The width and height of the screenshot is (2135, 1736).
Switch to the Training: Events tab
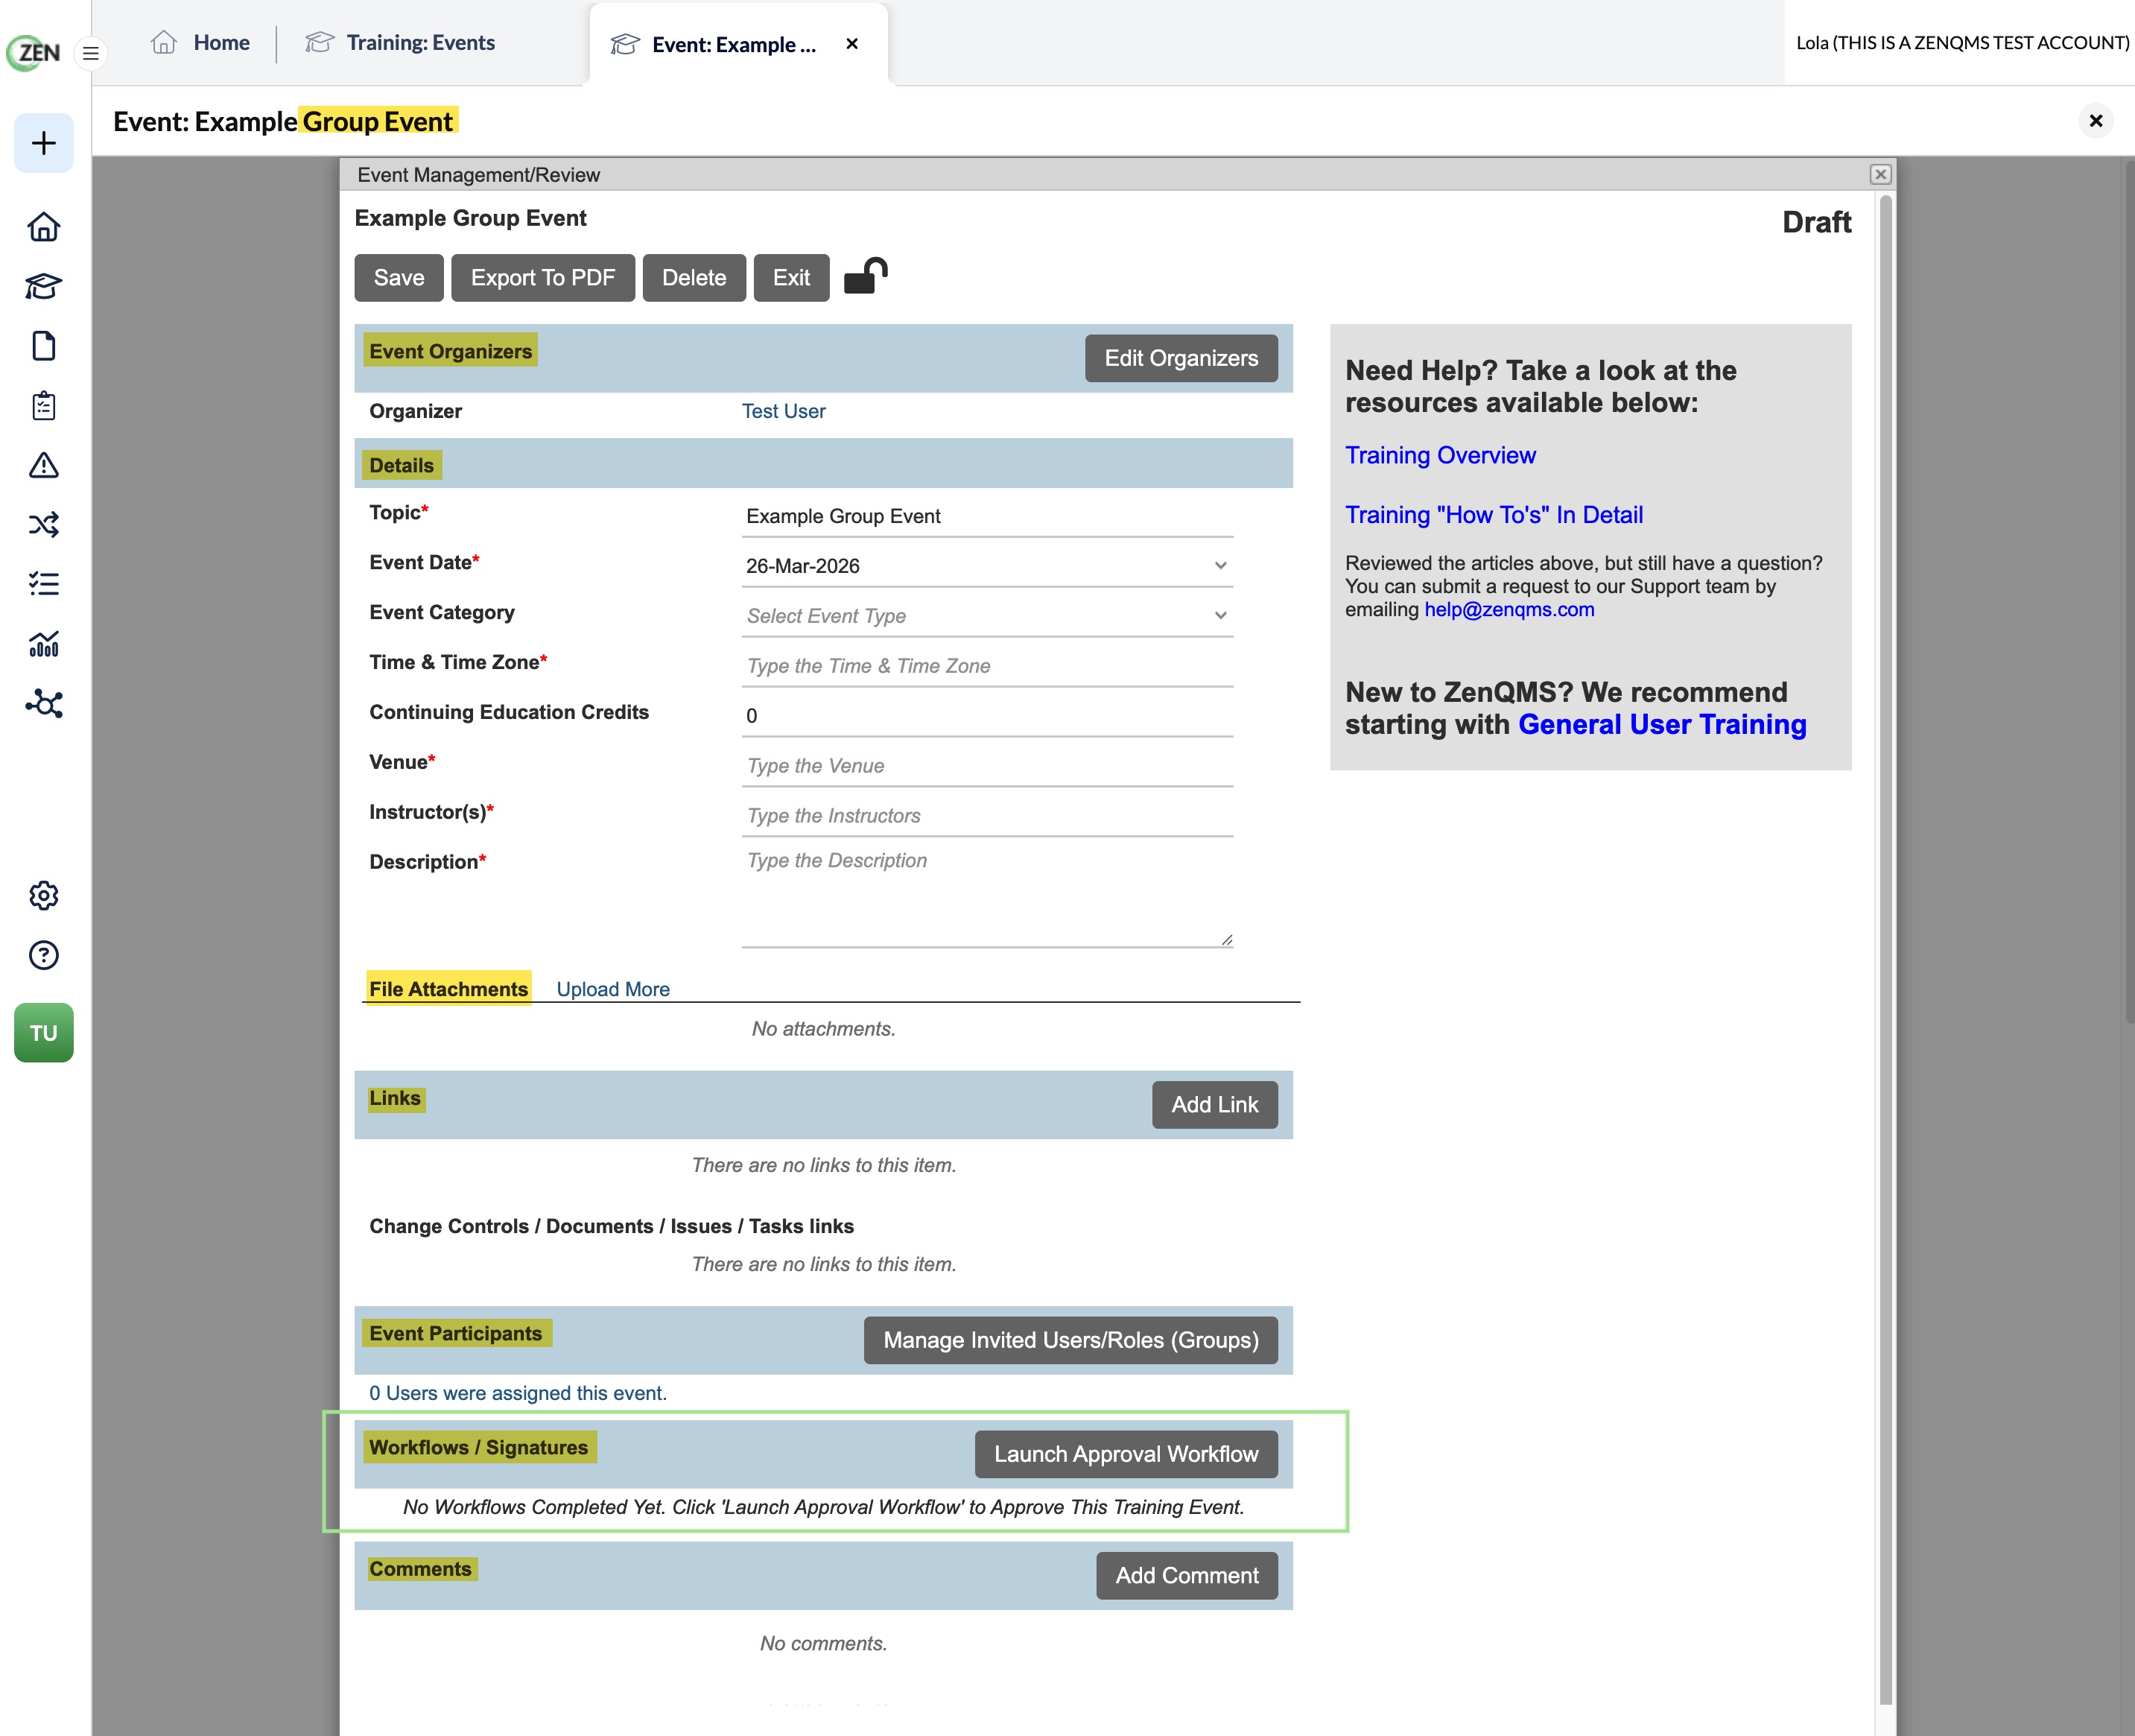click(x=400, y=43)
